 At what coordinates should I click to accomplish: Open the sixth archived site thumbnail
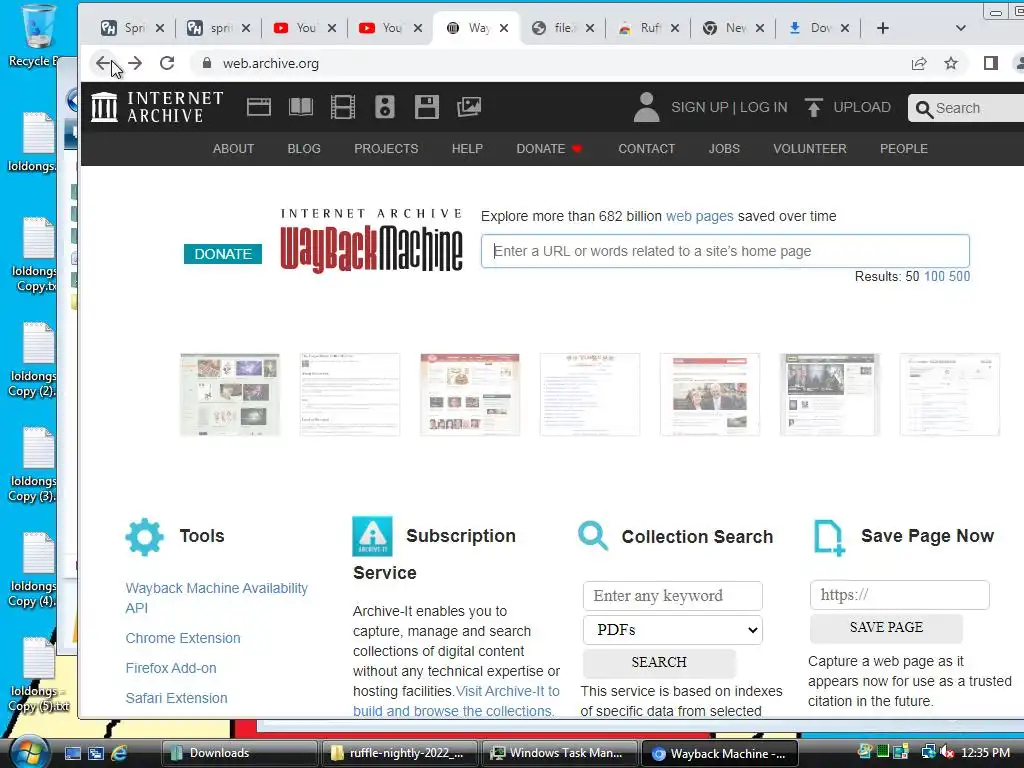point(829,394)
